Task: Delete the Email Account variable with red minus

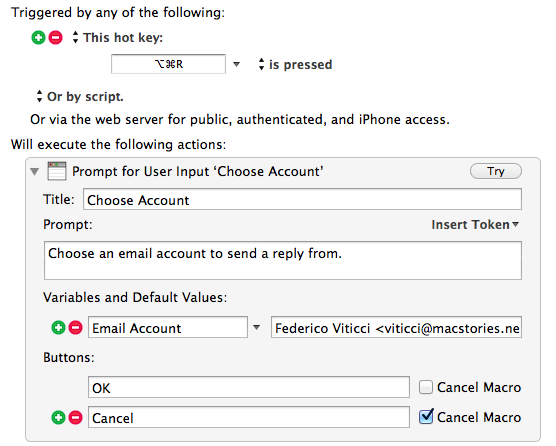Action: 76,327
